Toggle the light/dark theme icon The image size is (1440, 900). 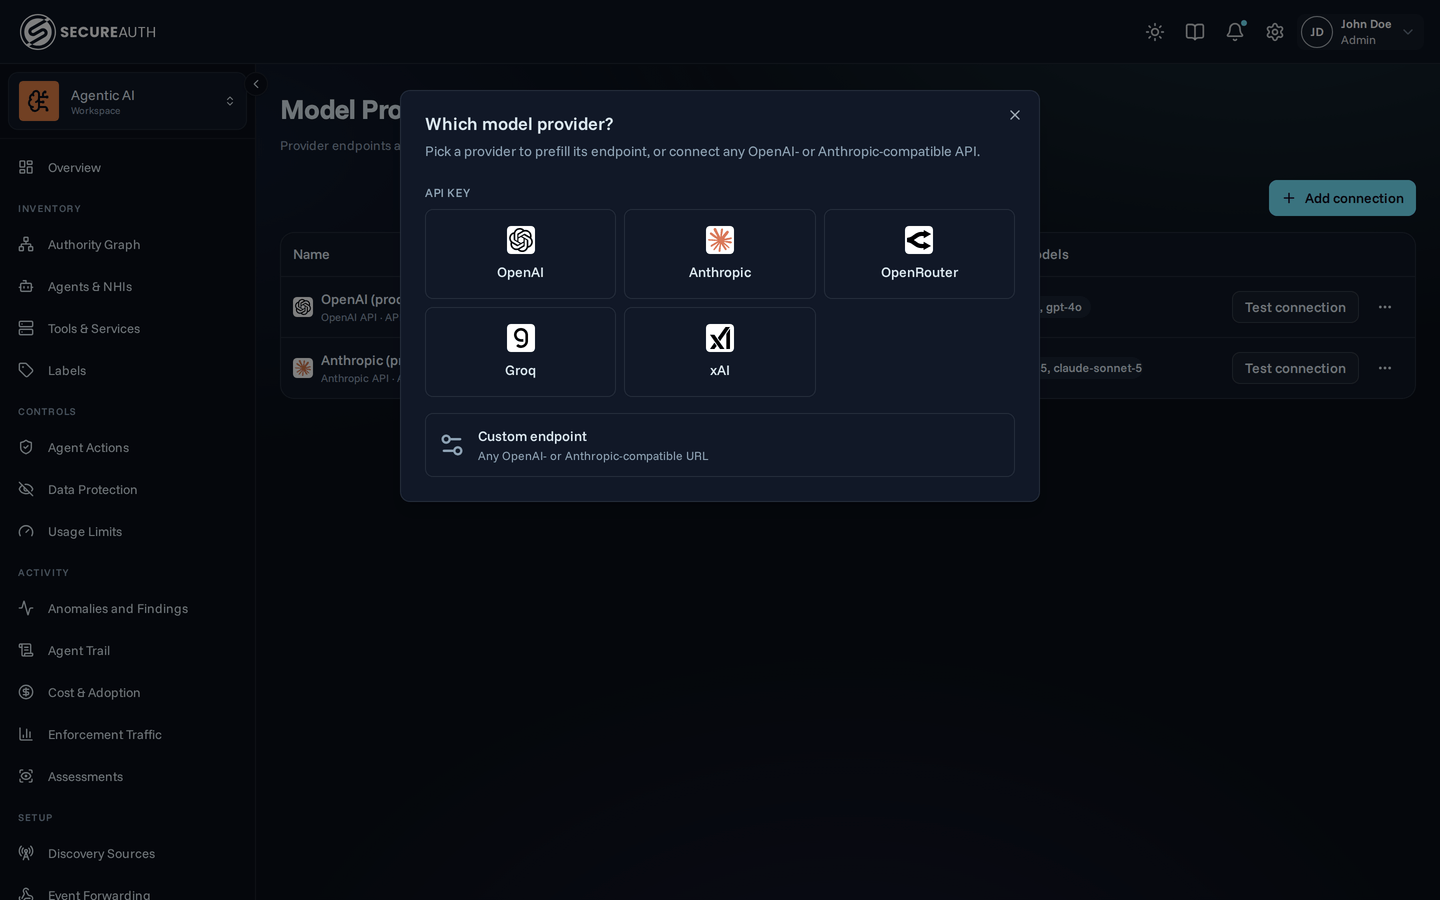click(x=1155, y=32)
